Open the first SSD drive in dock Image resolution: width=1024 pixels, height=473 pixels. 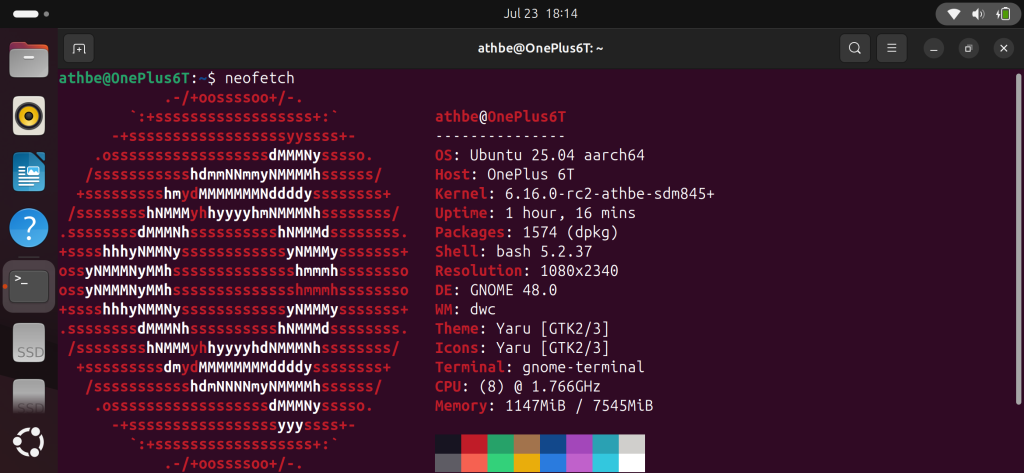tap(29, 343)
